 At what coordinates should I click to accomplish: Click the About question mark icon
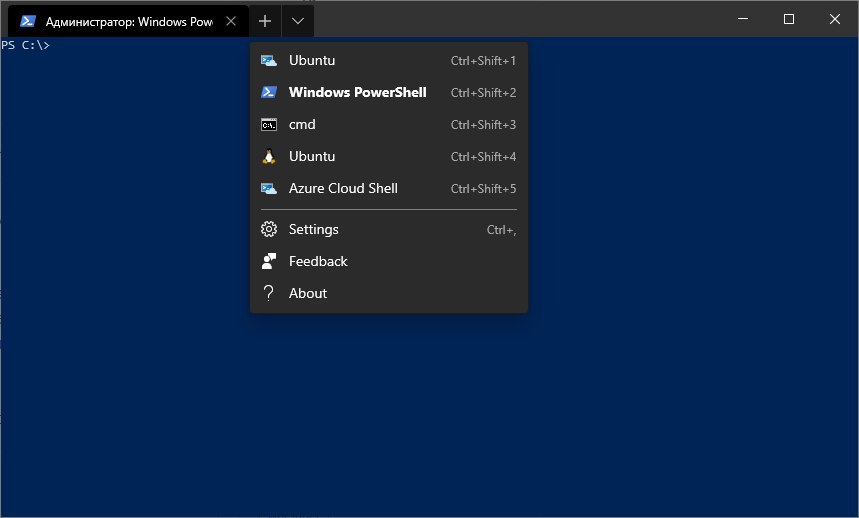click(268, 293)
